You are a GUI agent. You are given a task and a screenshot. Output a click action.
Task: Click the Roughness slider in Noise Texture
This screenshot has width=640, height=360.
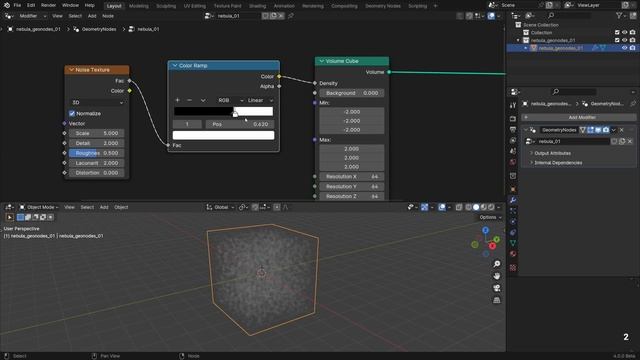pos(97,153)
